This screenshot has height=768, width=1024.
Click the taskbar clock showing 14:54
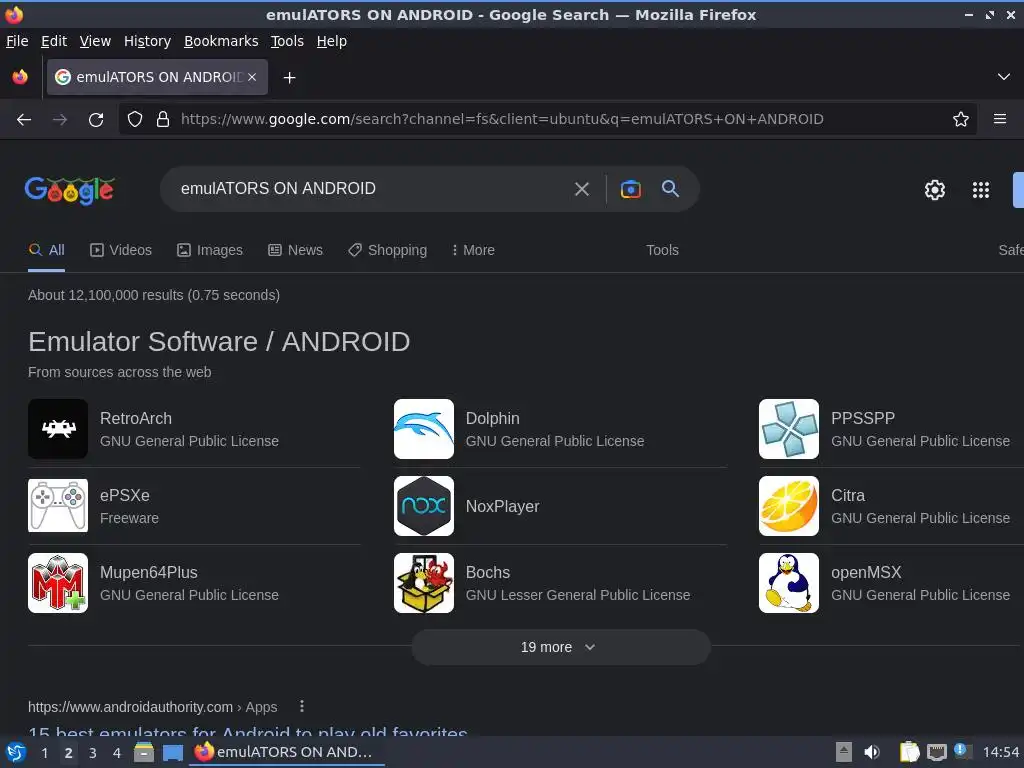[x=1000, y=752]
